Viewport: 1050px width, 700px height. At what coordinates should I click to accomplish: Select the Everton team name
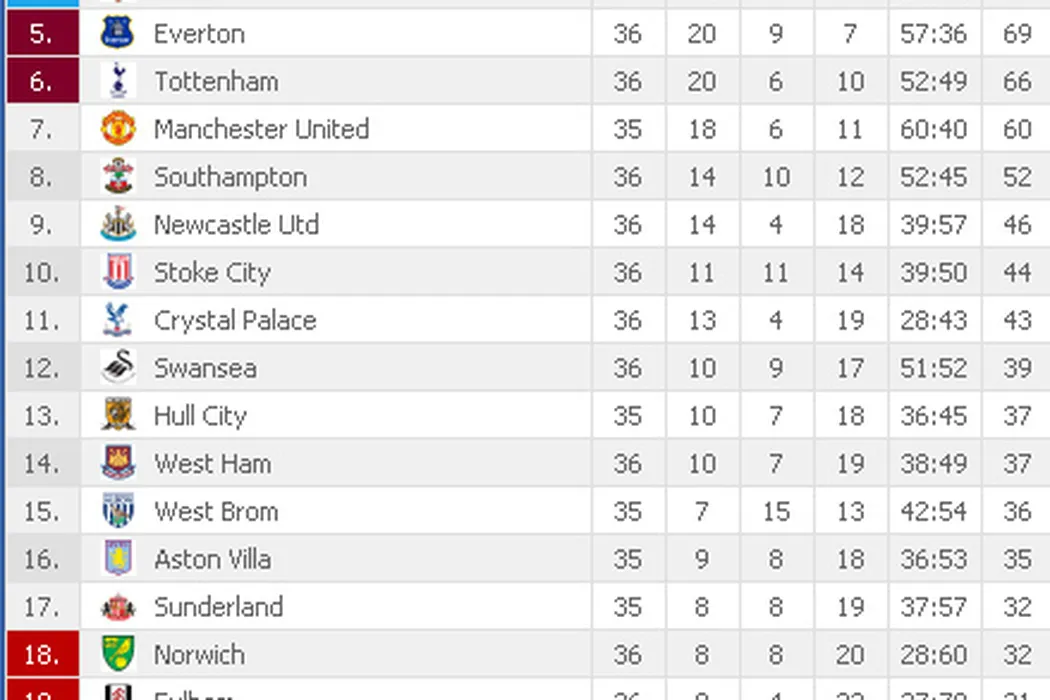coord(199,33)
